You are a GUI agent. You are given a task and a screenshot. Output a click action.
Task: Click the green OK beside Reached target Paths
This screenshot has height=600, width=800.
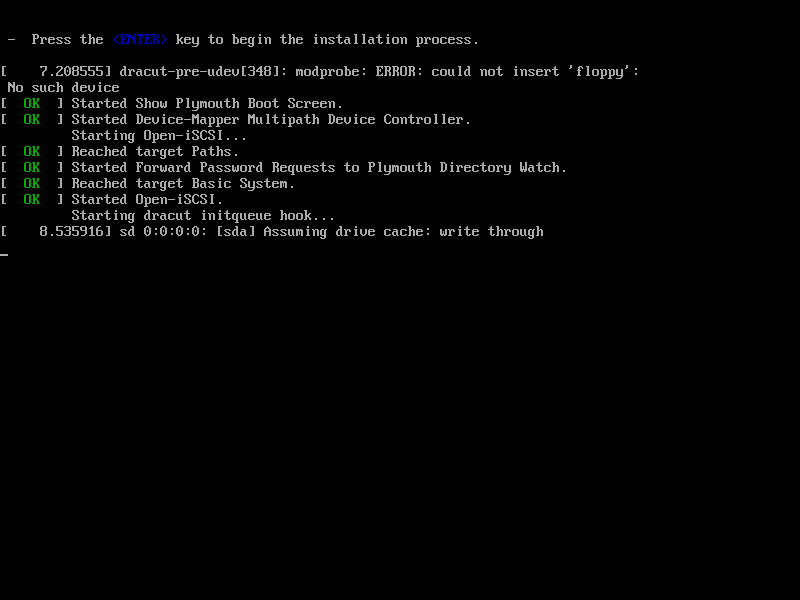point(32,152)
